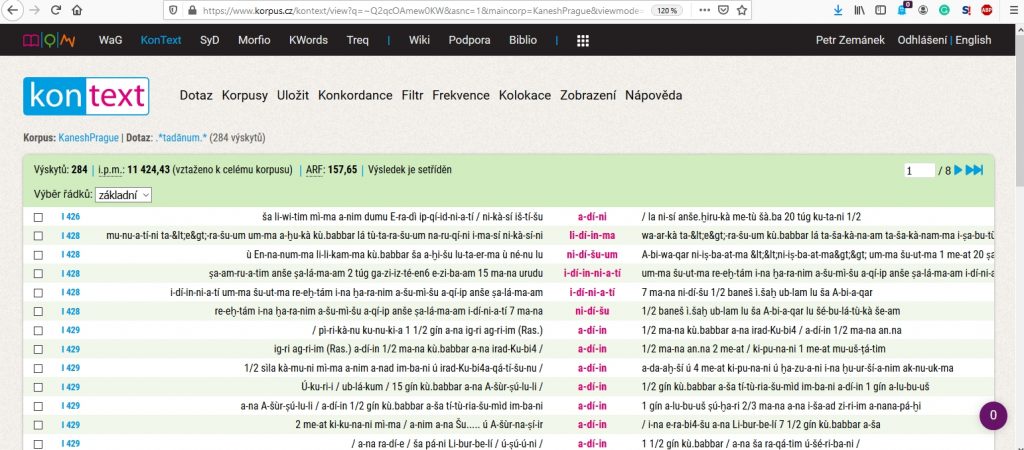Open the Konkordance menu
The width and height of the screenshot is (1024, 450).
[355, 96]
